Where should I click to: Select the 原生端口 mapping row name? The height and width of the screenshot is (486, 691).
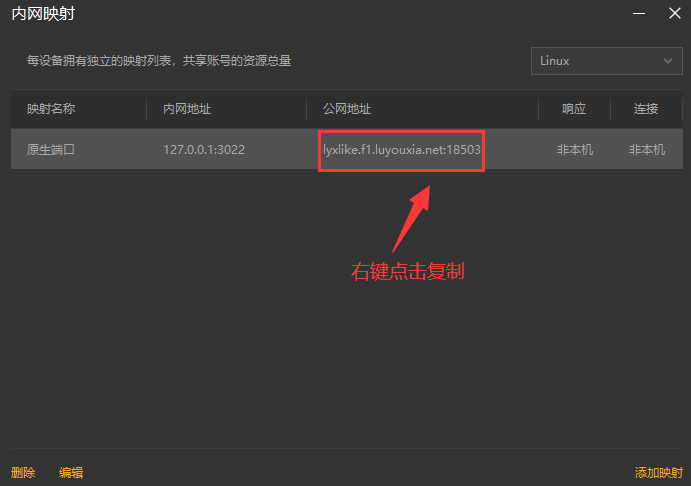51,150
